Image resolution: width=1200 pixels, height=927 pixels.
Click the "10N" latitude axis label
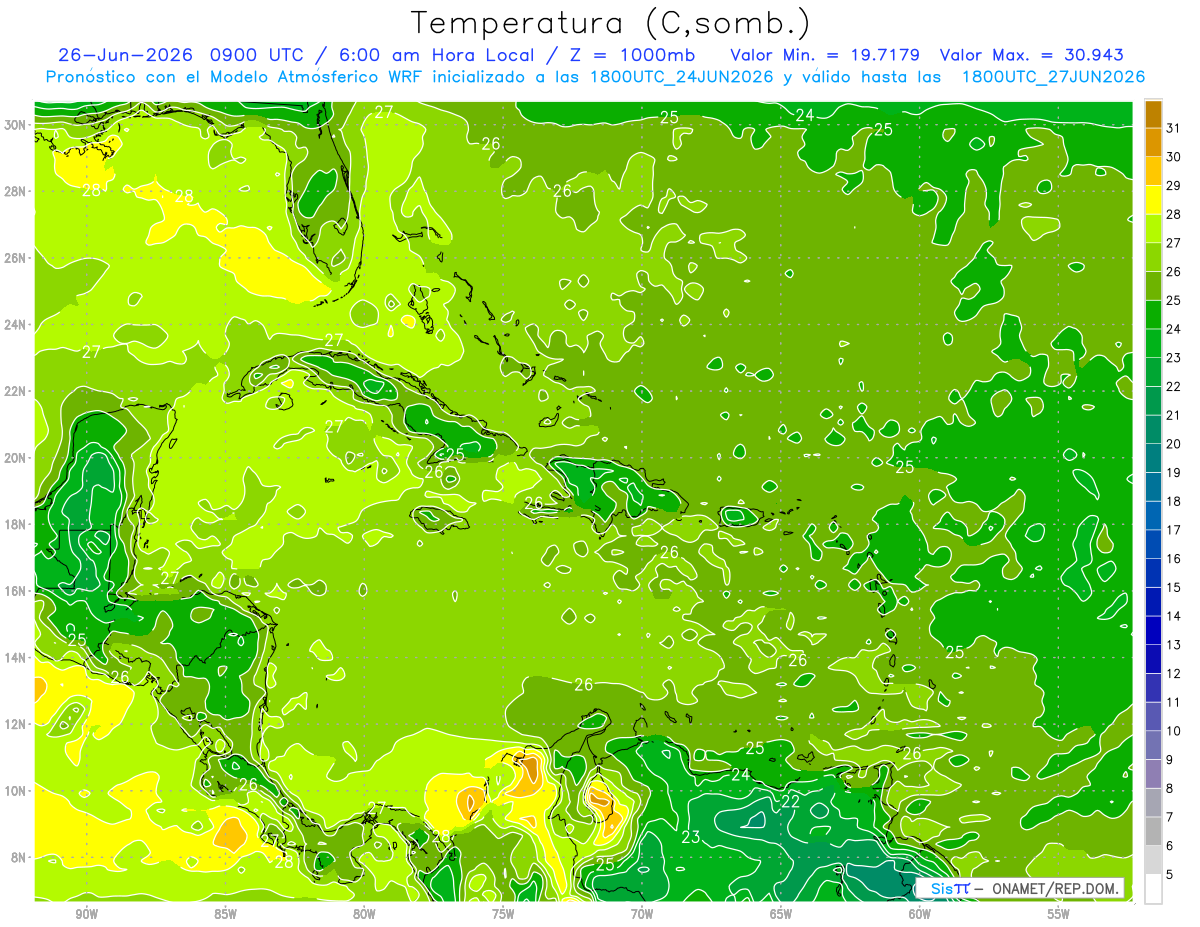[x=16, y=790]
